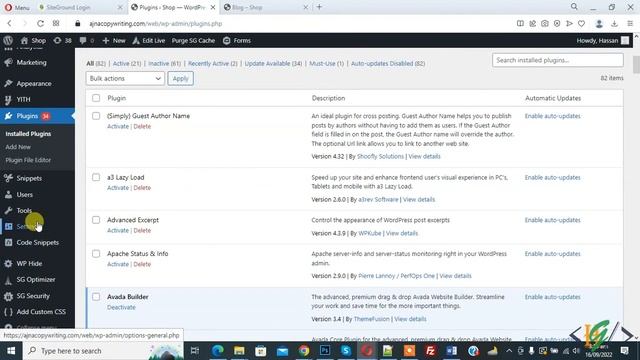Deactivate the Avada Builder plugin

click(121, 307)
